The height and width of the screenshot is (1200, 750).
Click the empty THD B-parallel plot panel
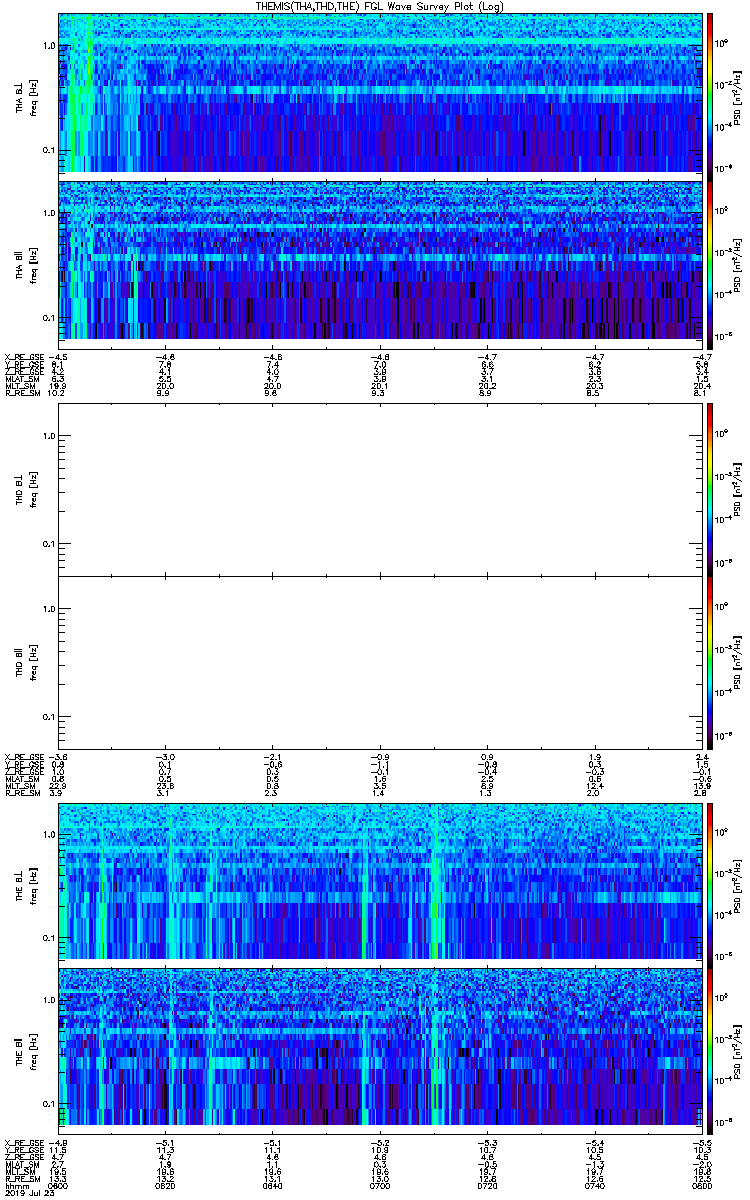[x=379, y=662]
